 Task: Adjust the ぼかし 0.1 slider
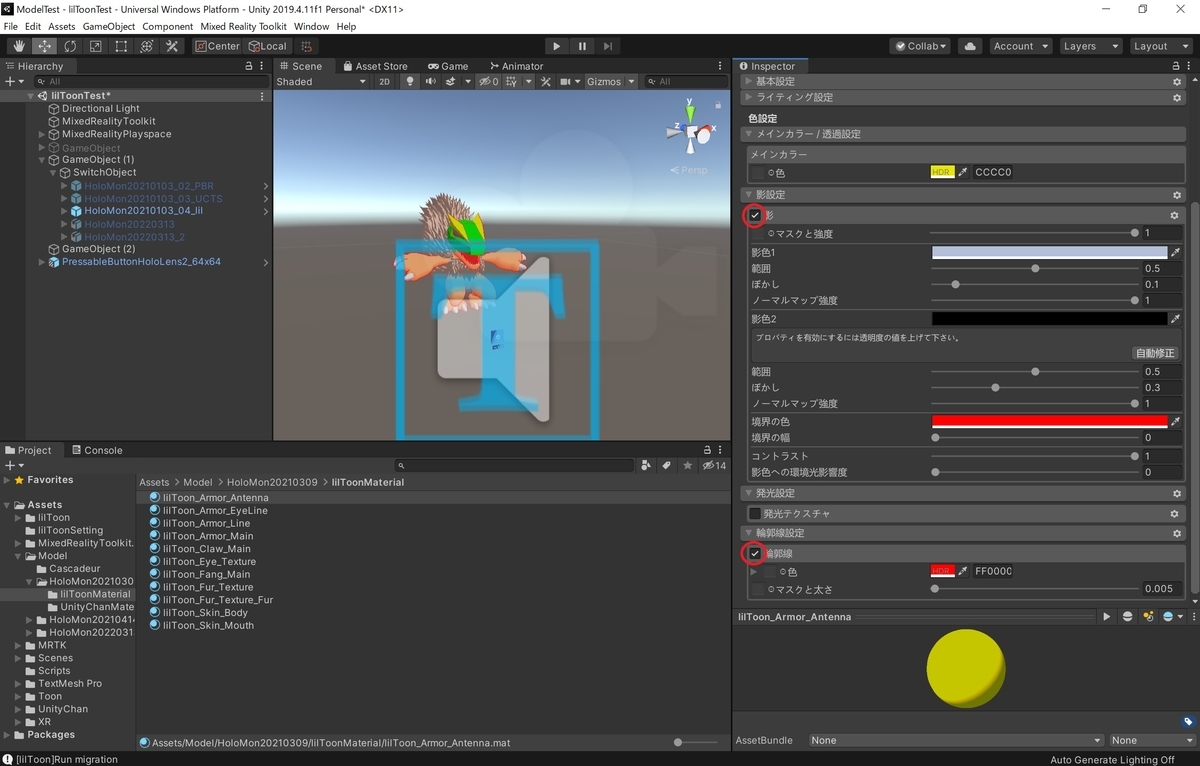coord(1035,285)
